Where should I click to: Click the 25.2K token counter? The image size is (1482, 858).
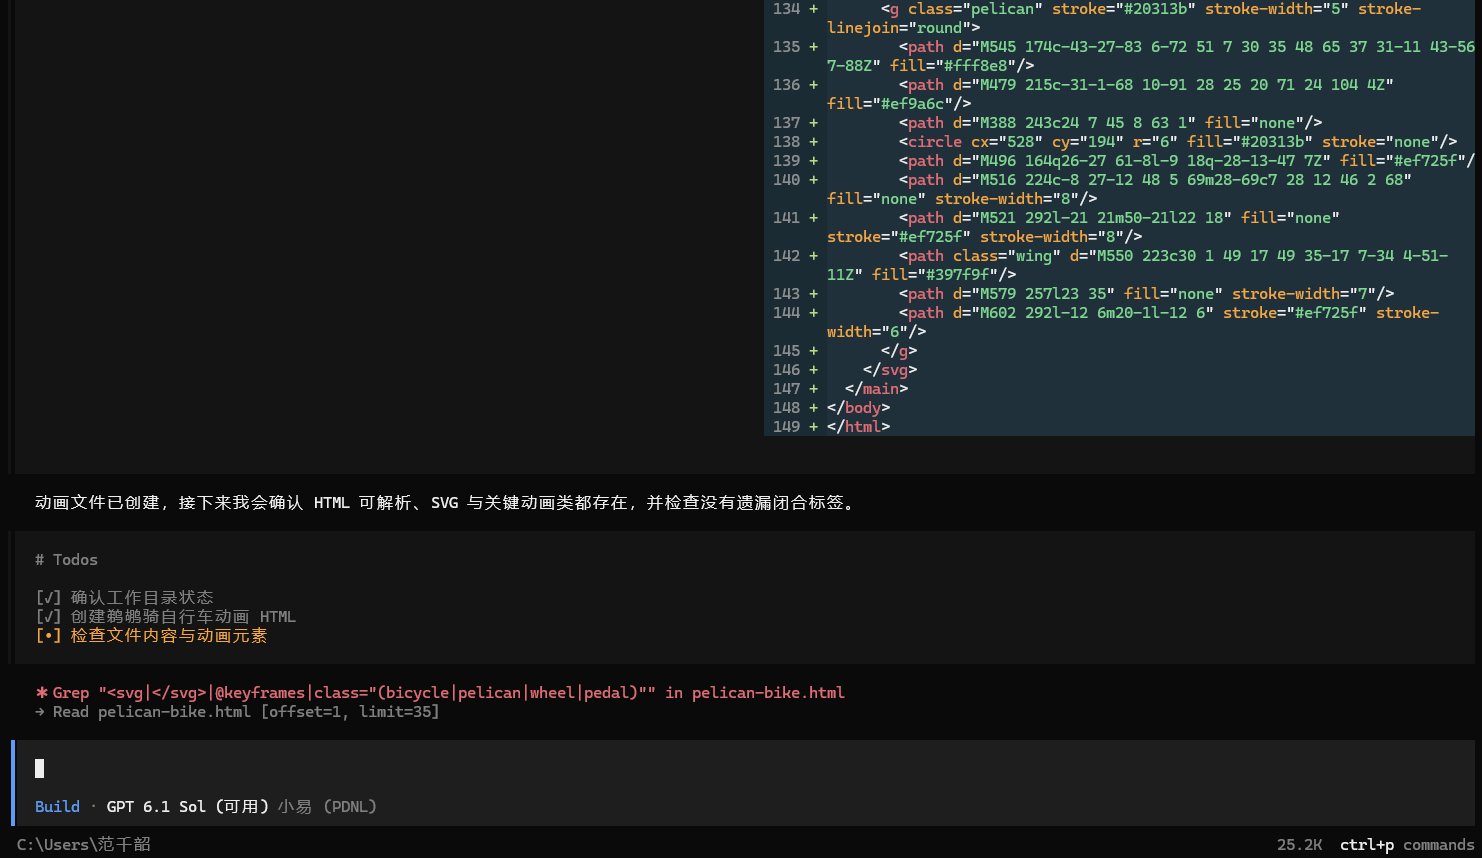(1299, 844)
